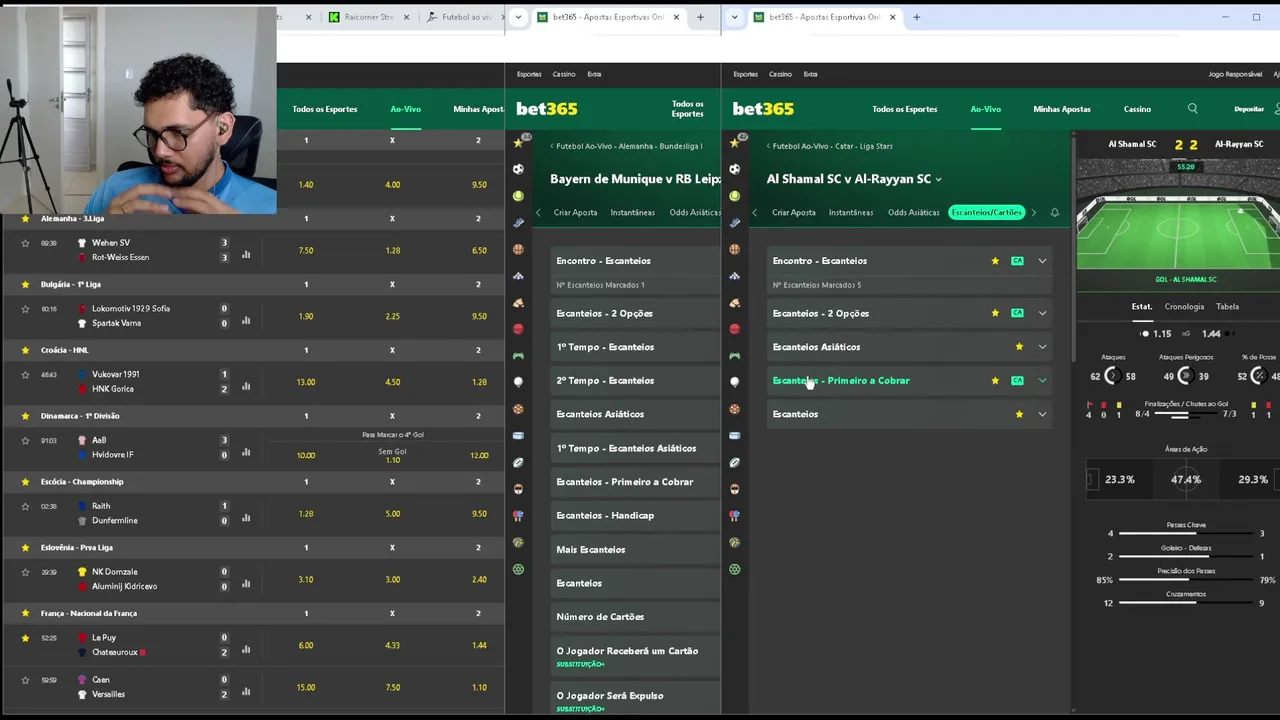
Task: Select tennis ball icon in middle window sidebar
Action: [x=518, y=196]
